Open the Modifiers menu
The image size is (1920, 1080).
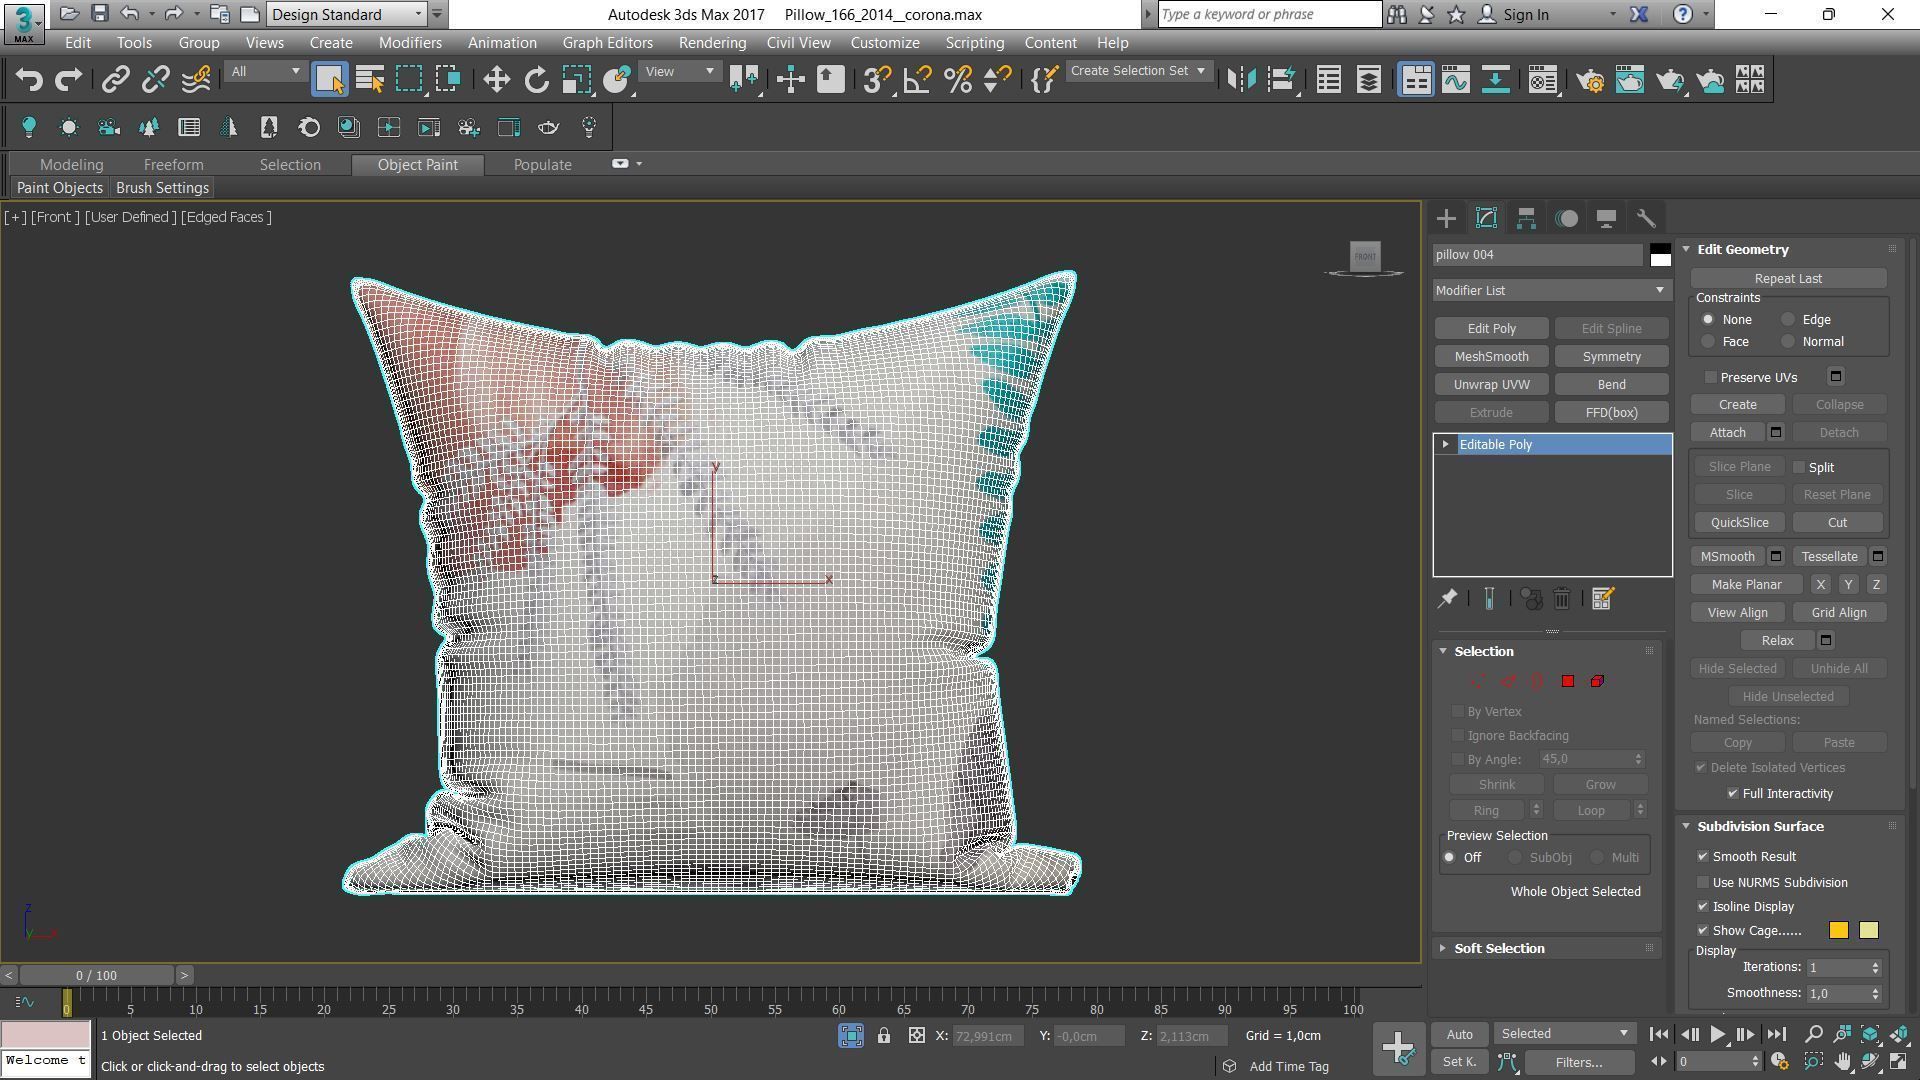410,43
